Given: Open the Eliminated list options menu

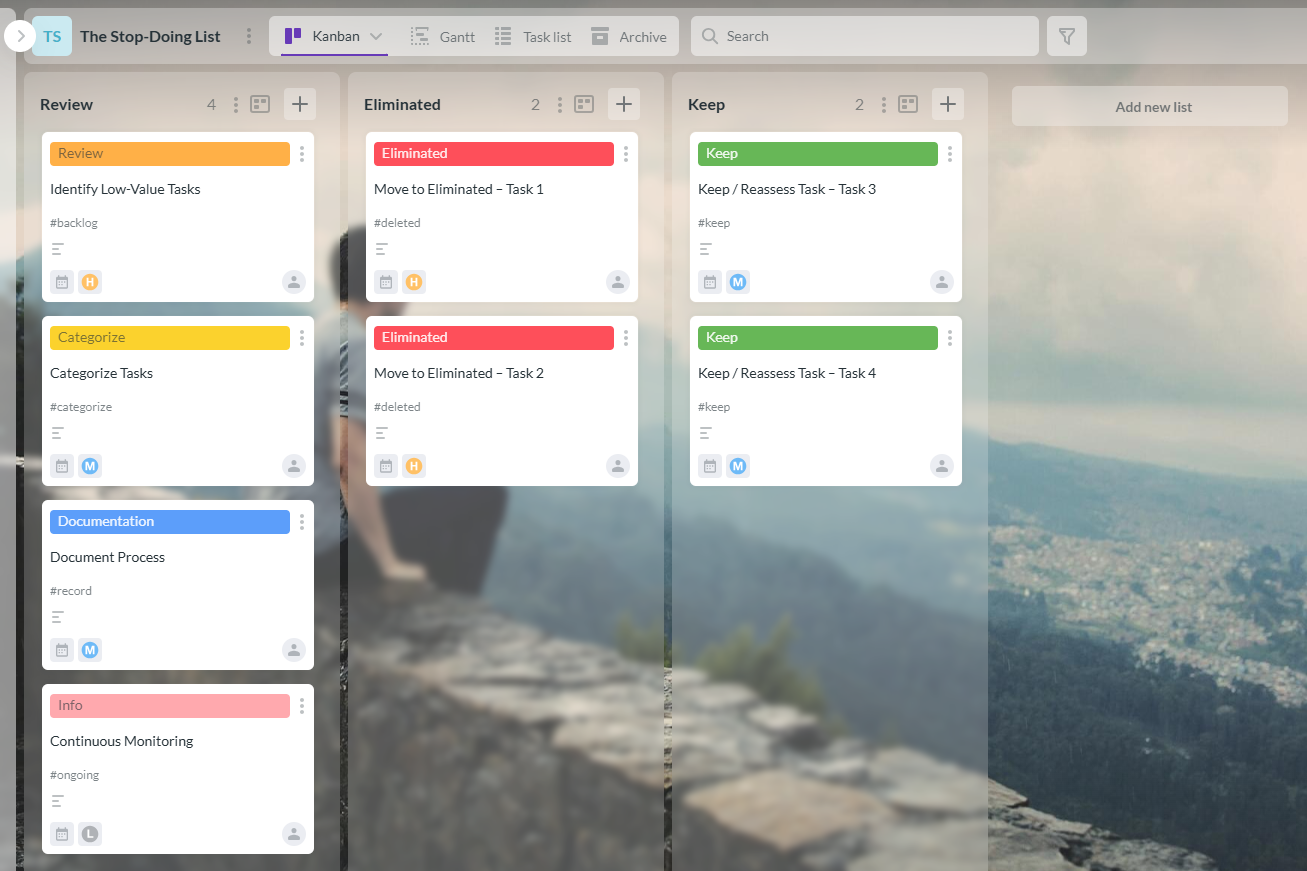Looking at the screenshot, I should coord(559,104).
